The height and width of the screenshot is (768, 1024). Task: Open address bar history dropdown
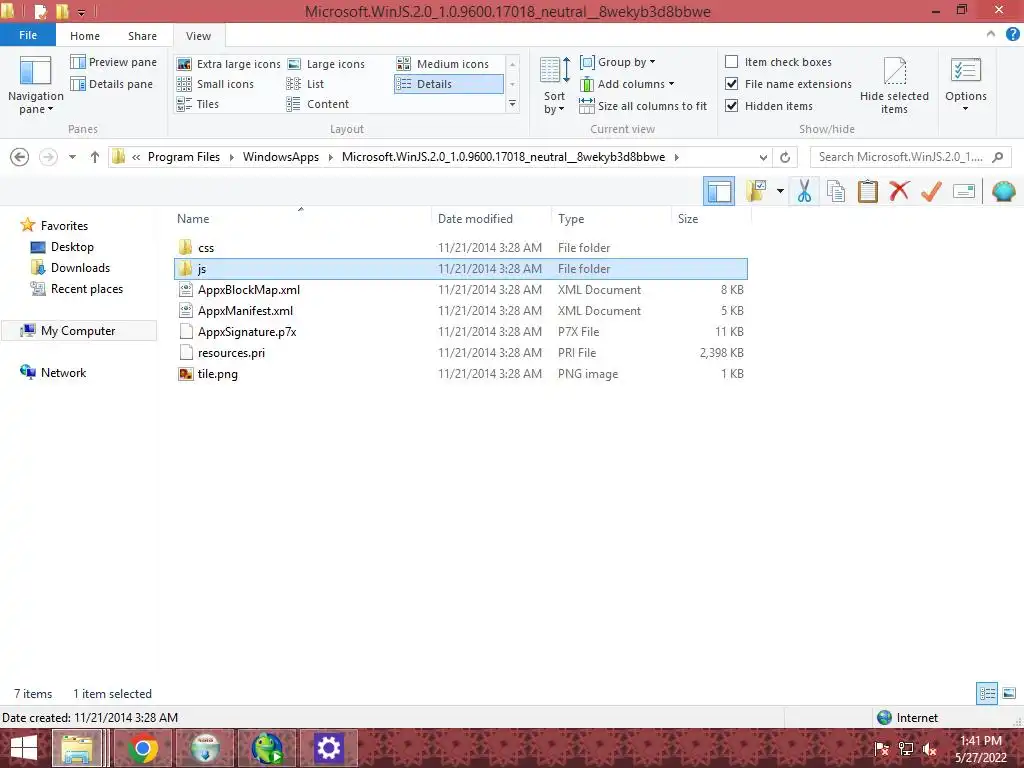pyautogui.click(x=763, y=157)
